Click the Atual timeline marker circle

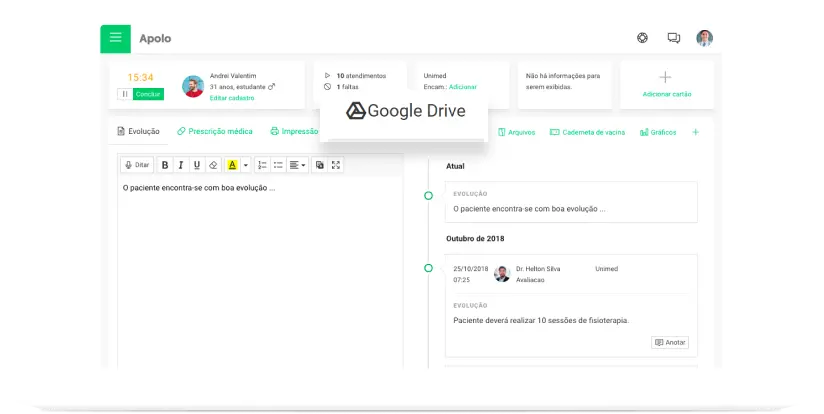point(428,196)
